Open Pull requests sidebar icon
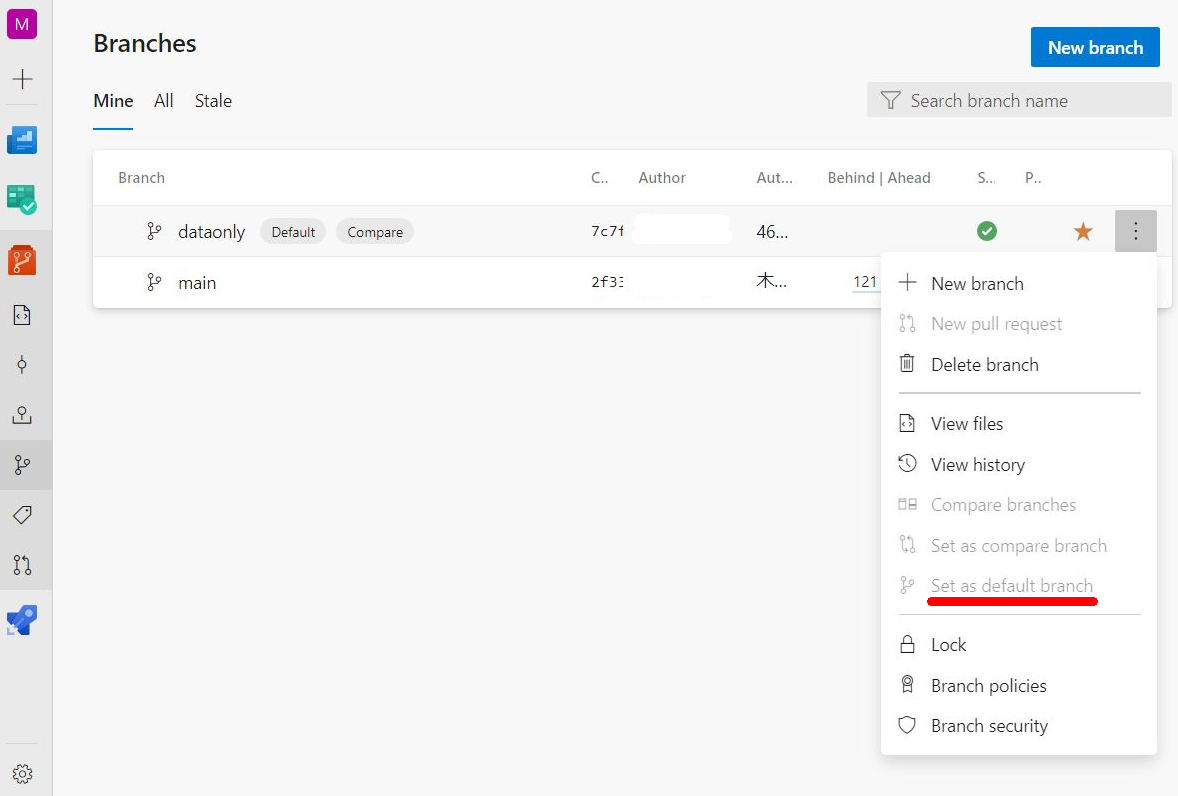 pyautogui.click(x=22, y=565)
